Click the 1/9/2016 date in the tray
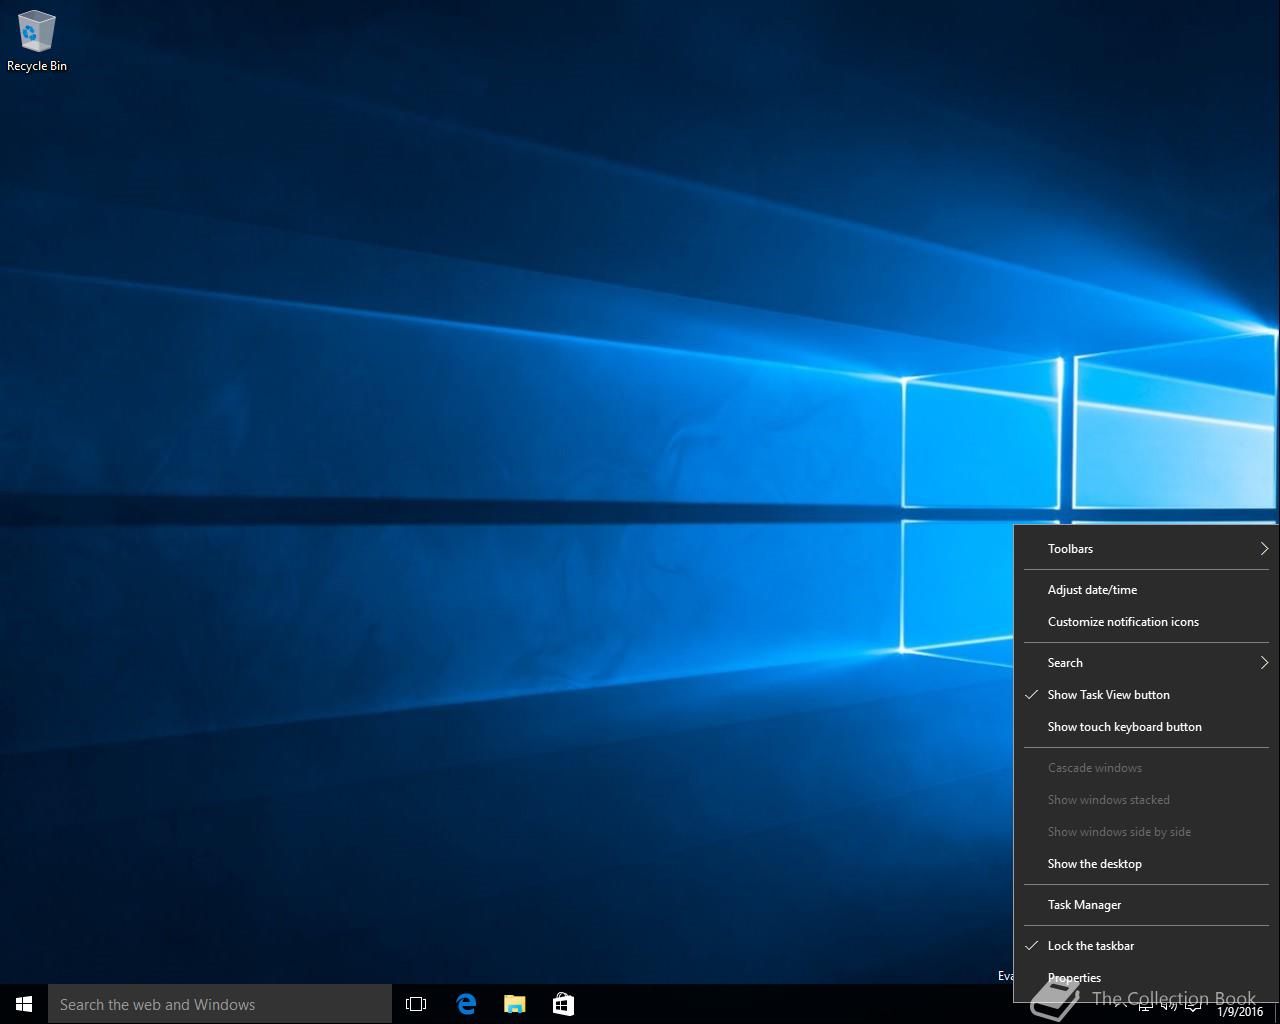 (1240, 1012)
